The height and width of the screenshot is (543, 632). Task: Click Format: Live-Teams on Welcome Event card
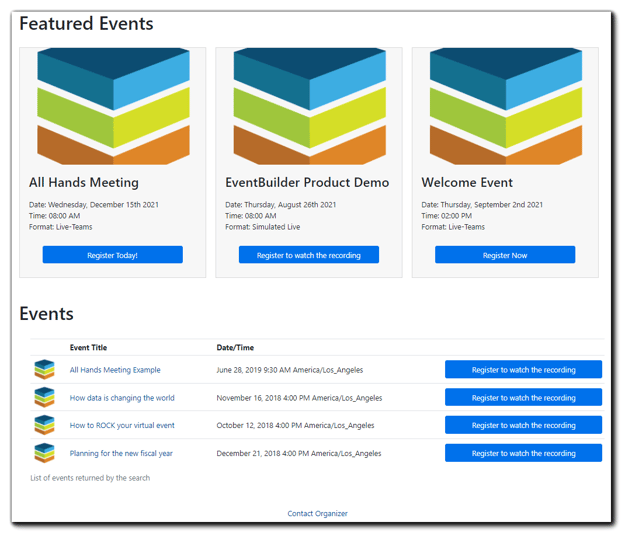coord(453,227)
